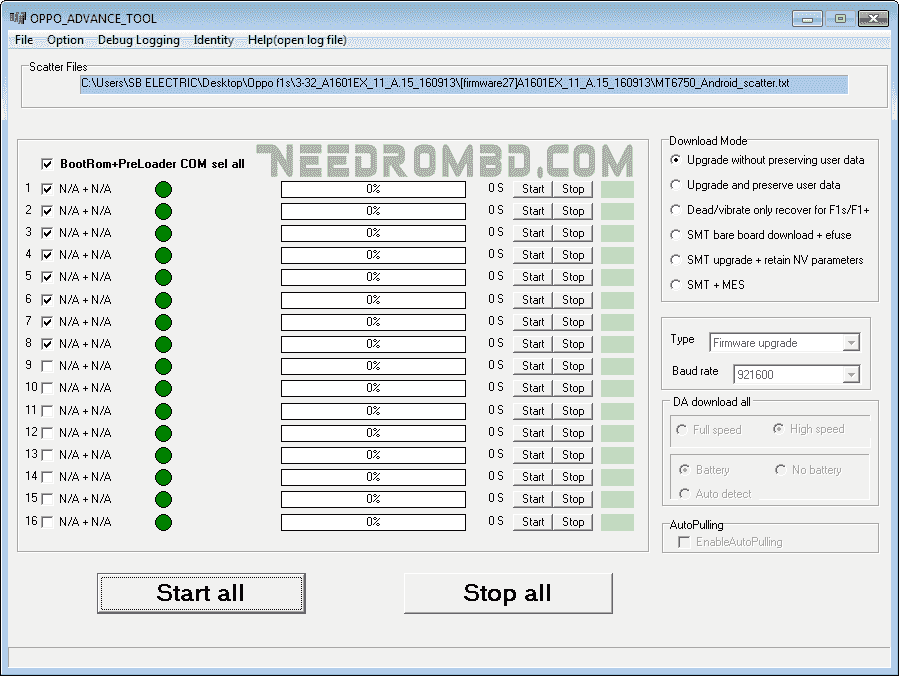Uncheck the row 1 port checkbox
Image resolution: width=899 pixels, height=676 pixels.
pyautogui.click(x=47, y=189)
